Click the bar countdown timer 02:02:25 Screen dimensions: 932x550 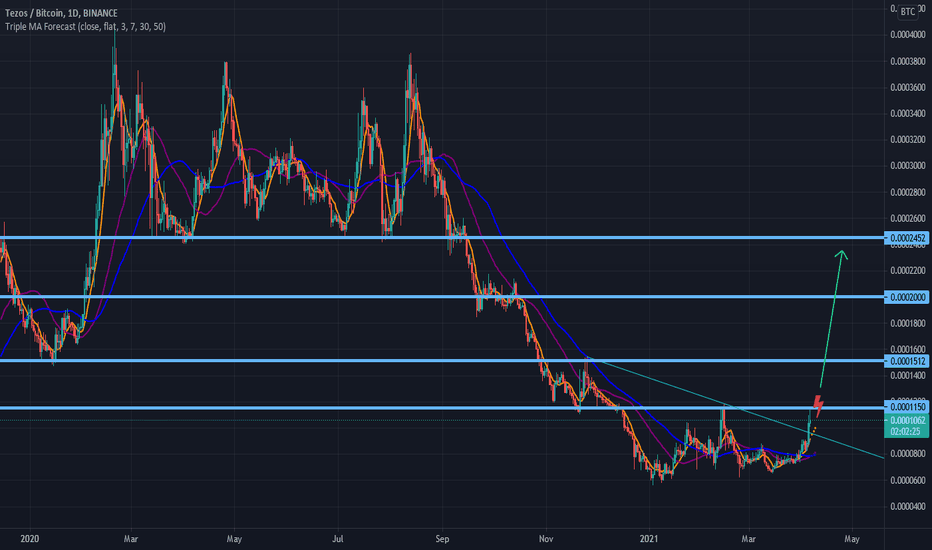pyautogui.click(x=906, y=432)
